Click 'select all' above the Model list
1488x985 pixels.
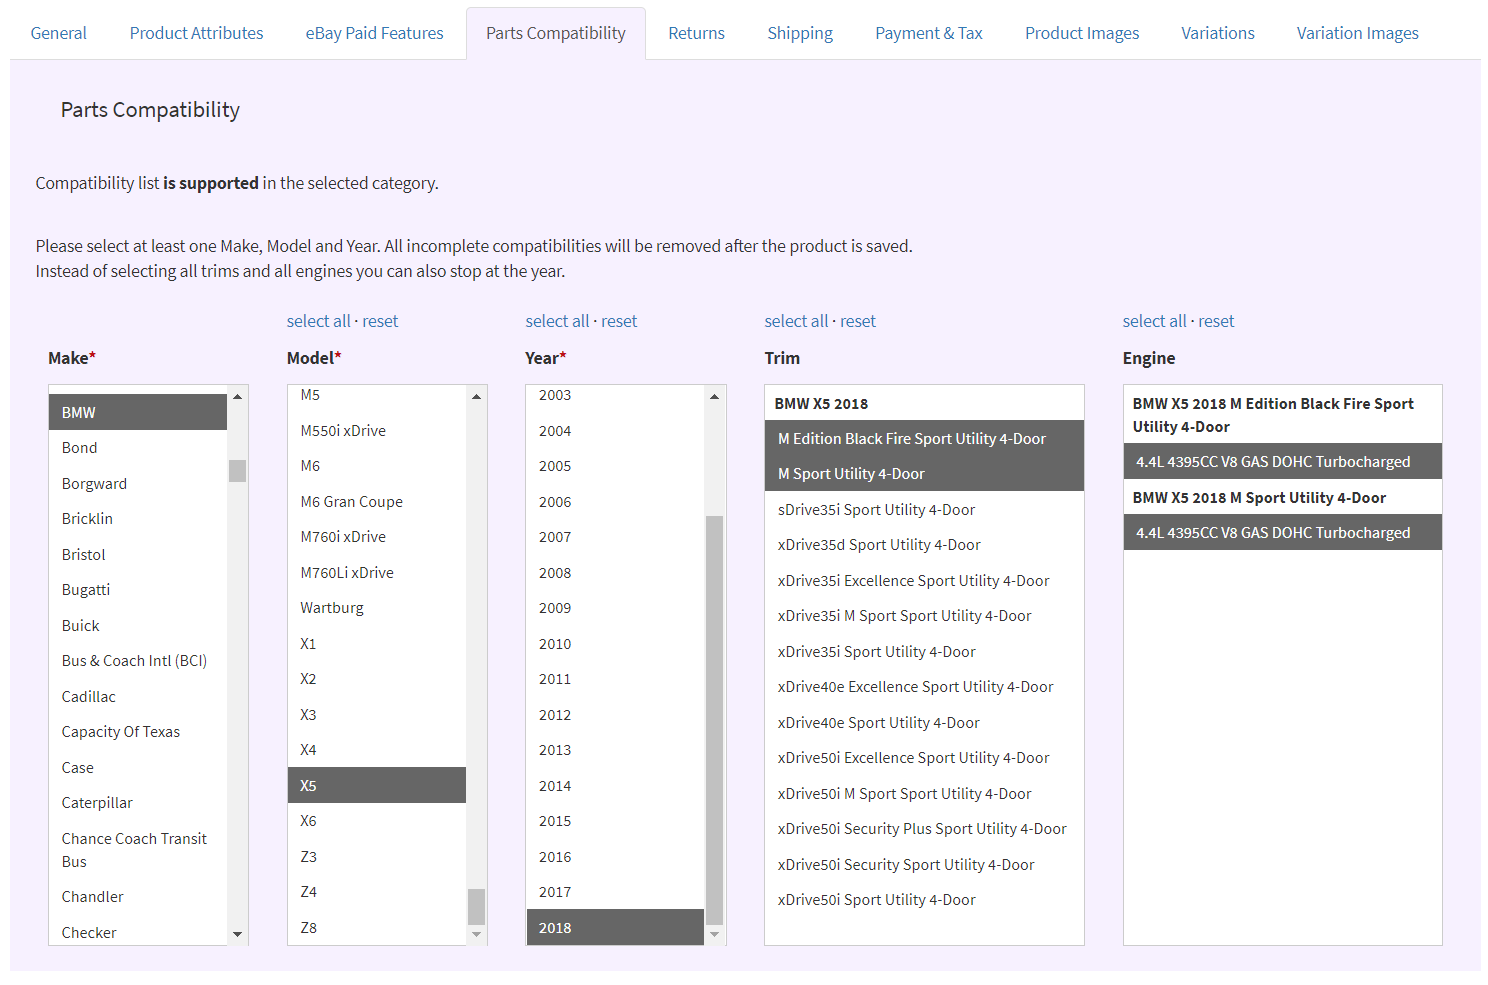click(319, 321)
